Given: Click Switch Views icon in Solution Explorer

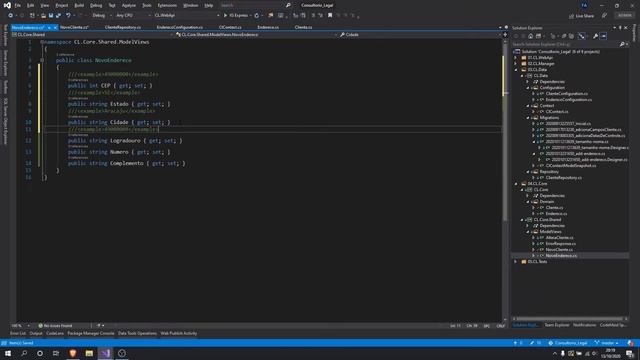Looking at the screenshot, I should click(x=538, y=36).
